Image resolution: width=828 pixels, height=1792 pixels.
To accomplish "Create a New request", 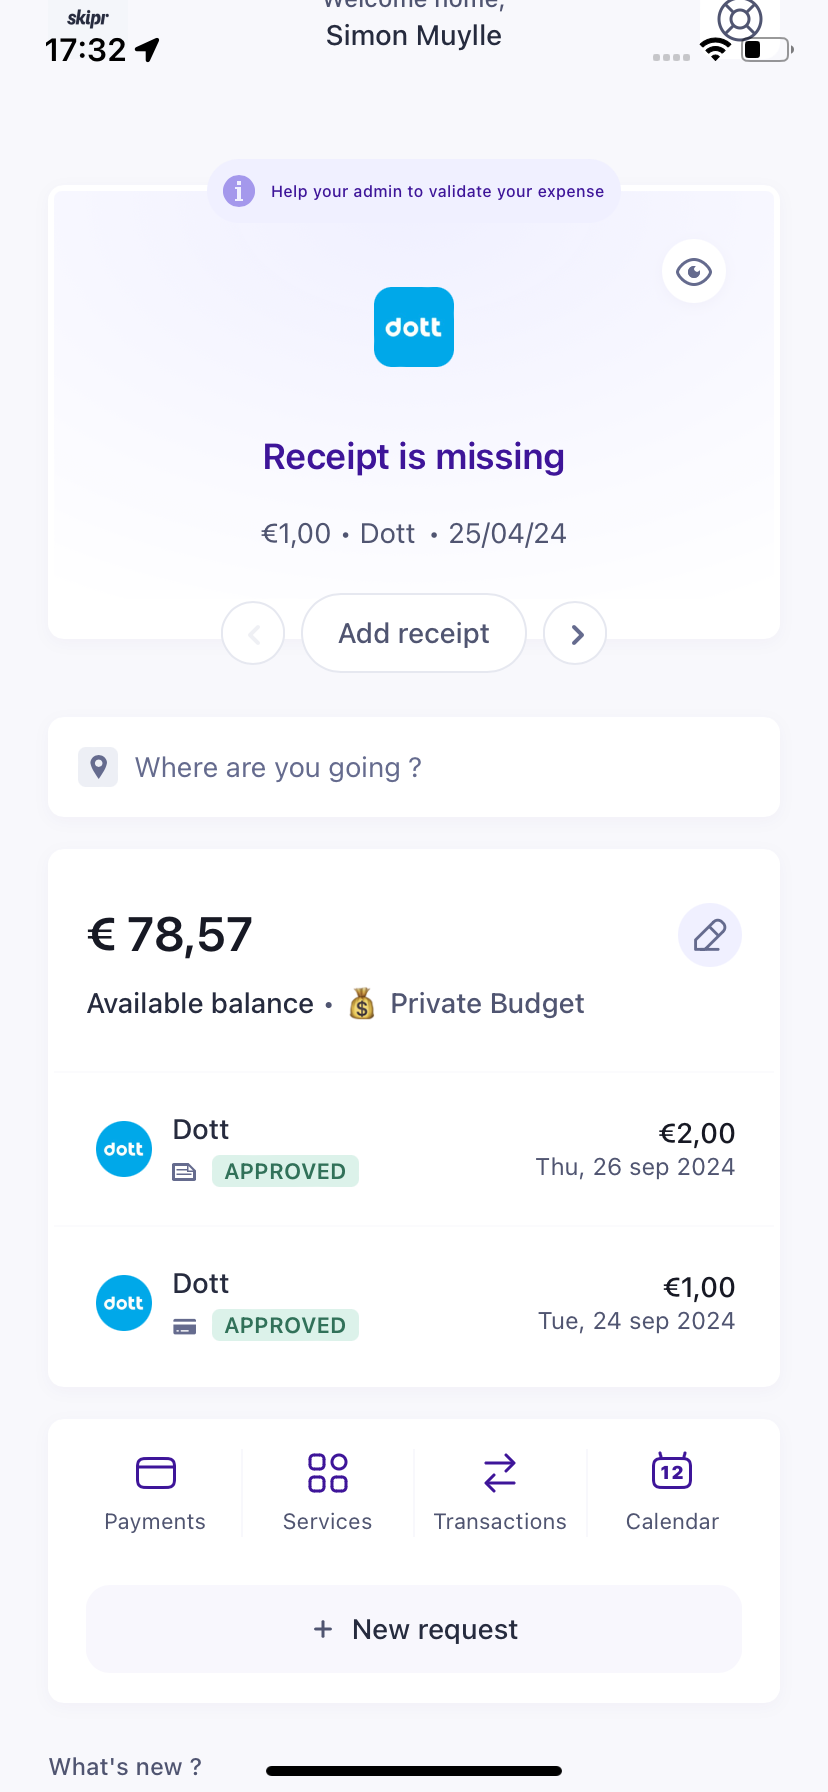I will [414, 1629].
